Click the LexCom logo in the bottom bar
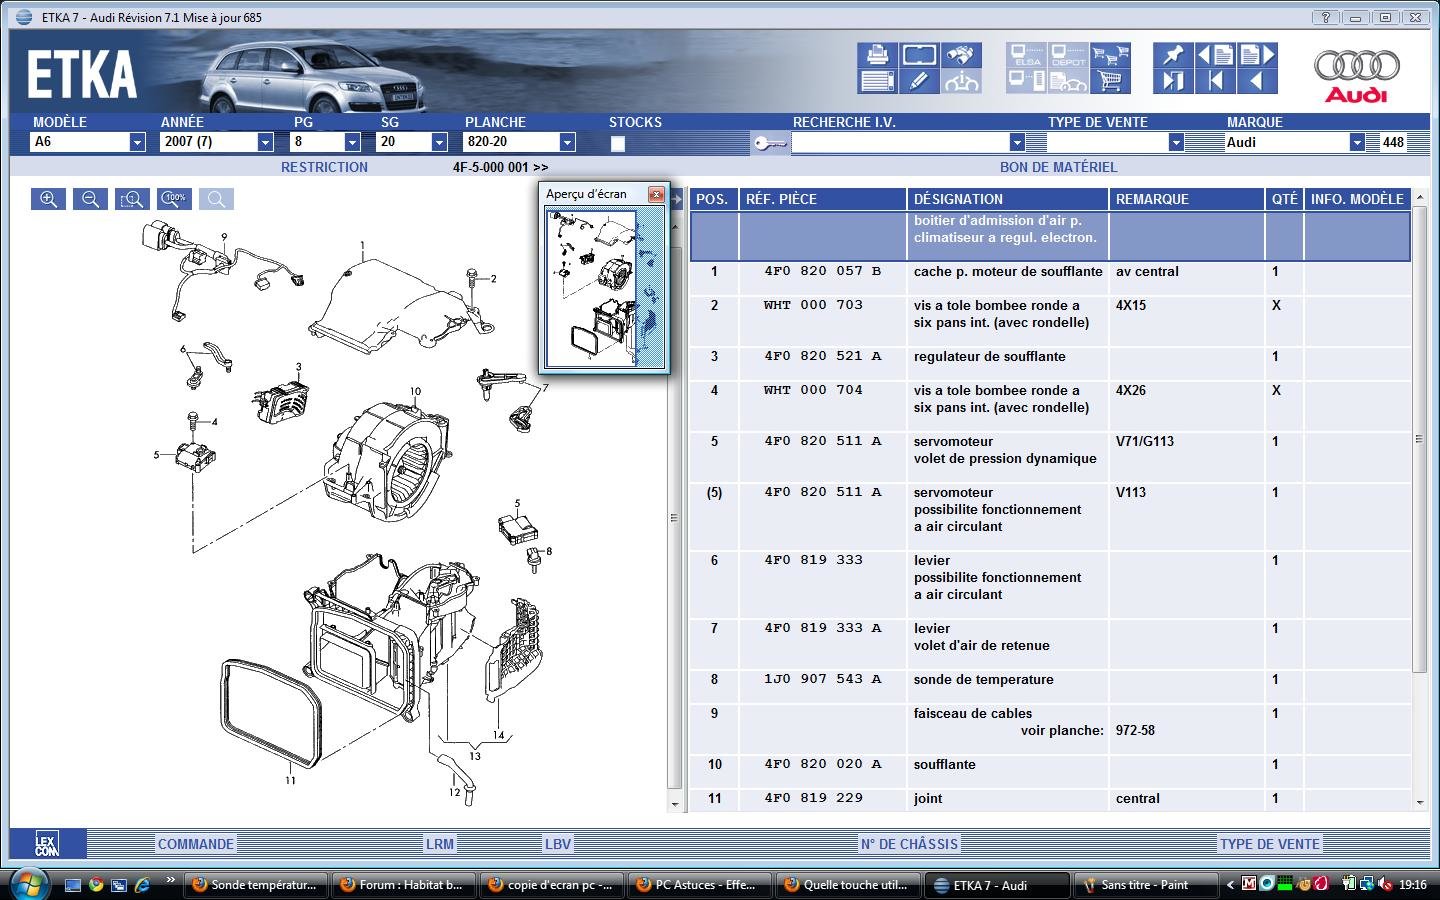The image size is (1440, 900). pyautogui.click(x=47, y=843)
